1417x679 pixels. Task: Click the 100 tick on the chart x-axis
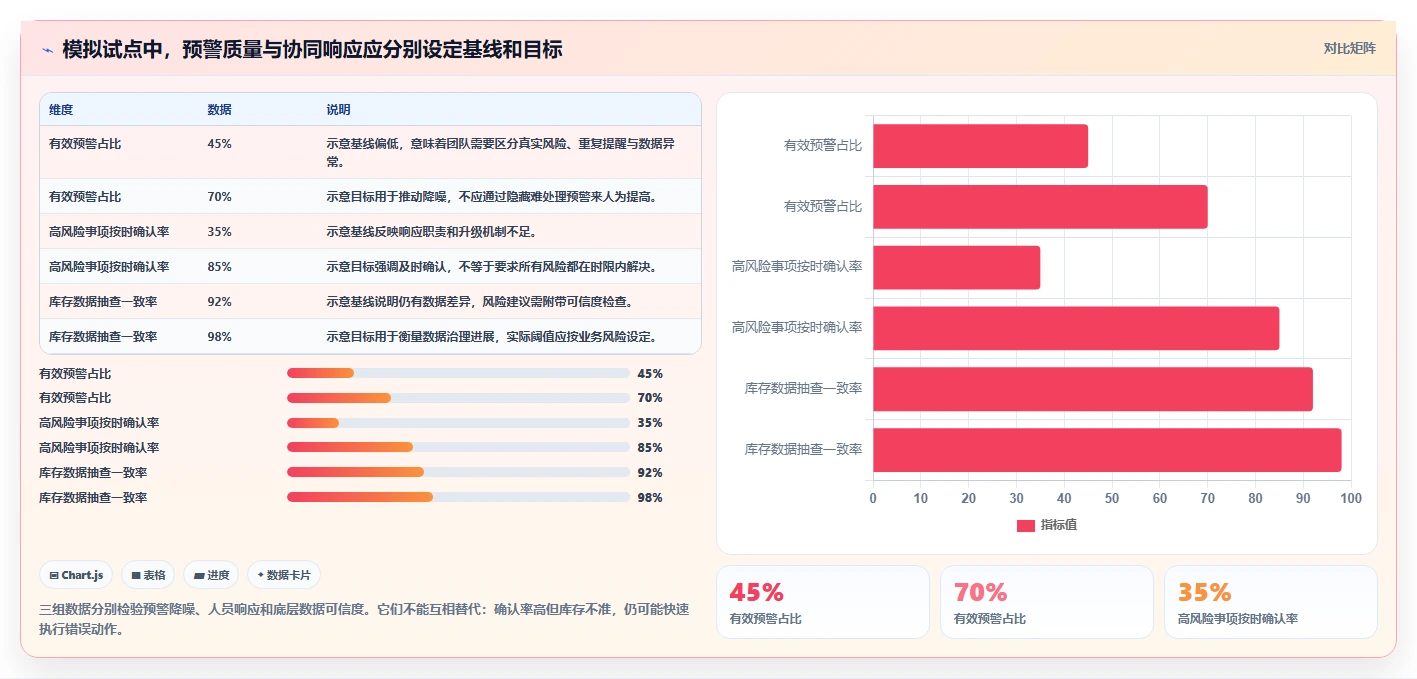pyautogui.click(x=1351, y=498)
